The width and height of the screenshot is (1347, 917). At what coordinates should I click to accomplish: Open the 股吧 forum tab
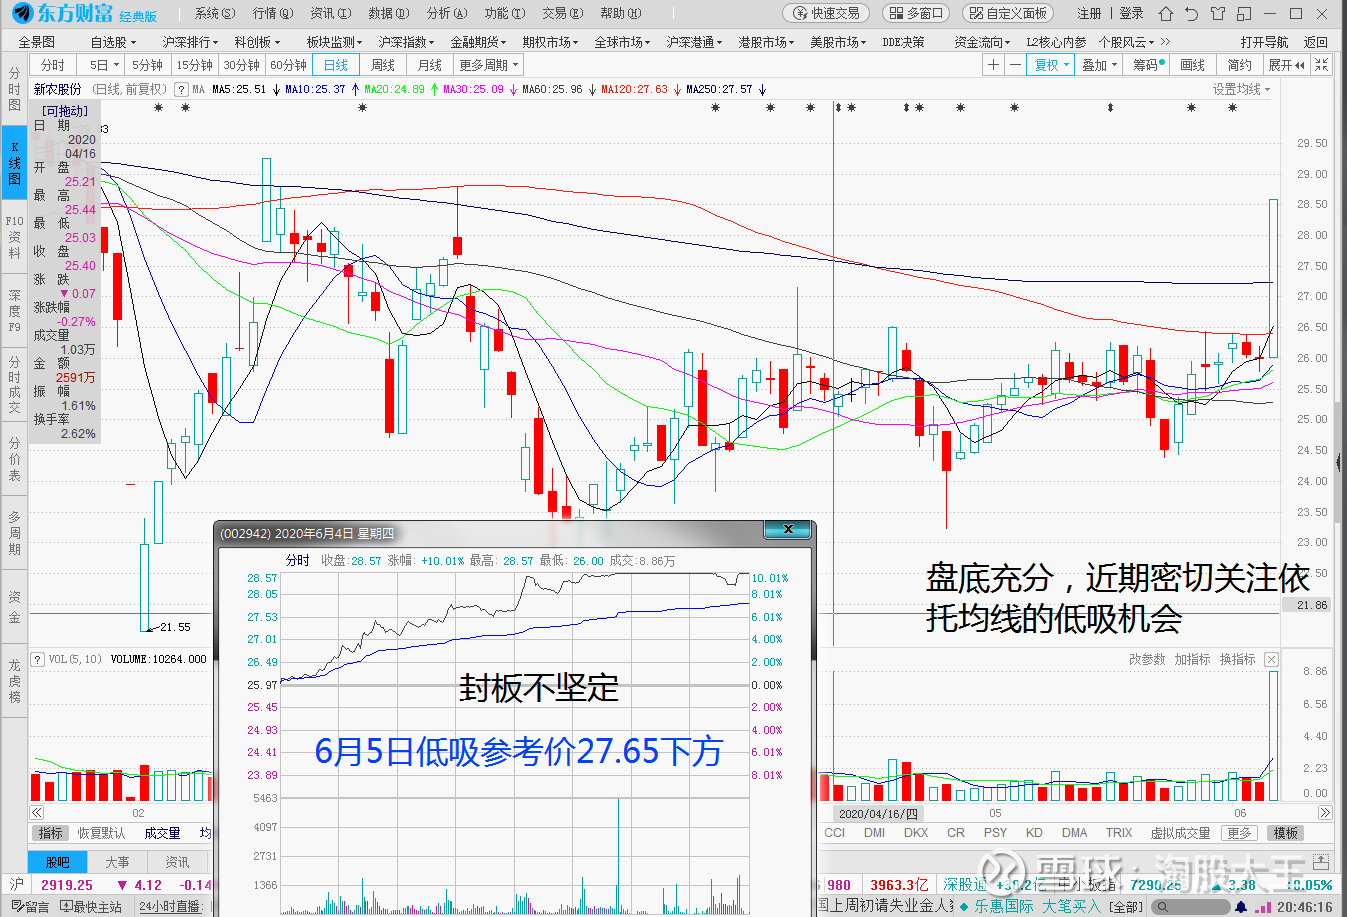tap(58, 862)
